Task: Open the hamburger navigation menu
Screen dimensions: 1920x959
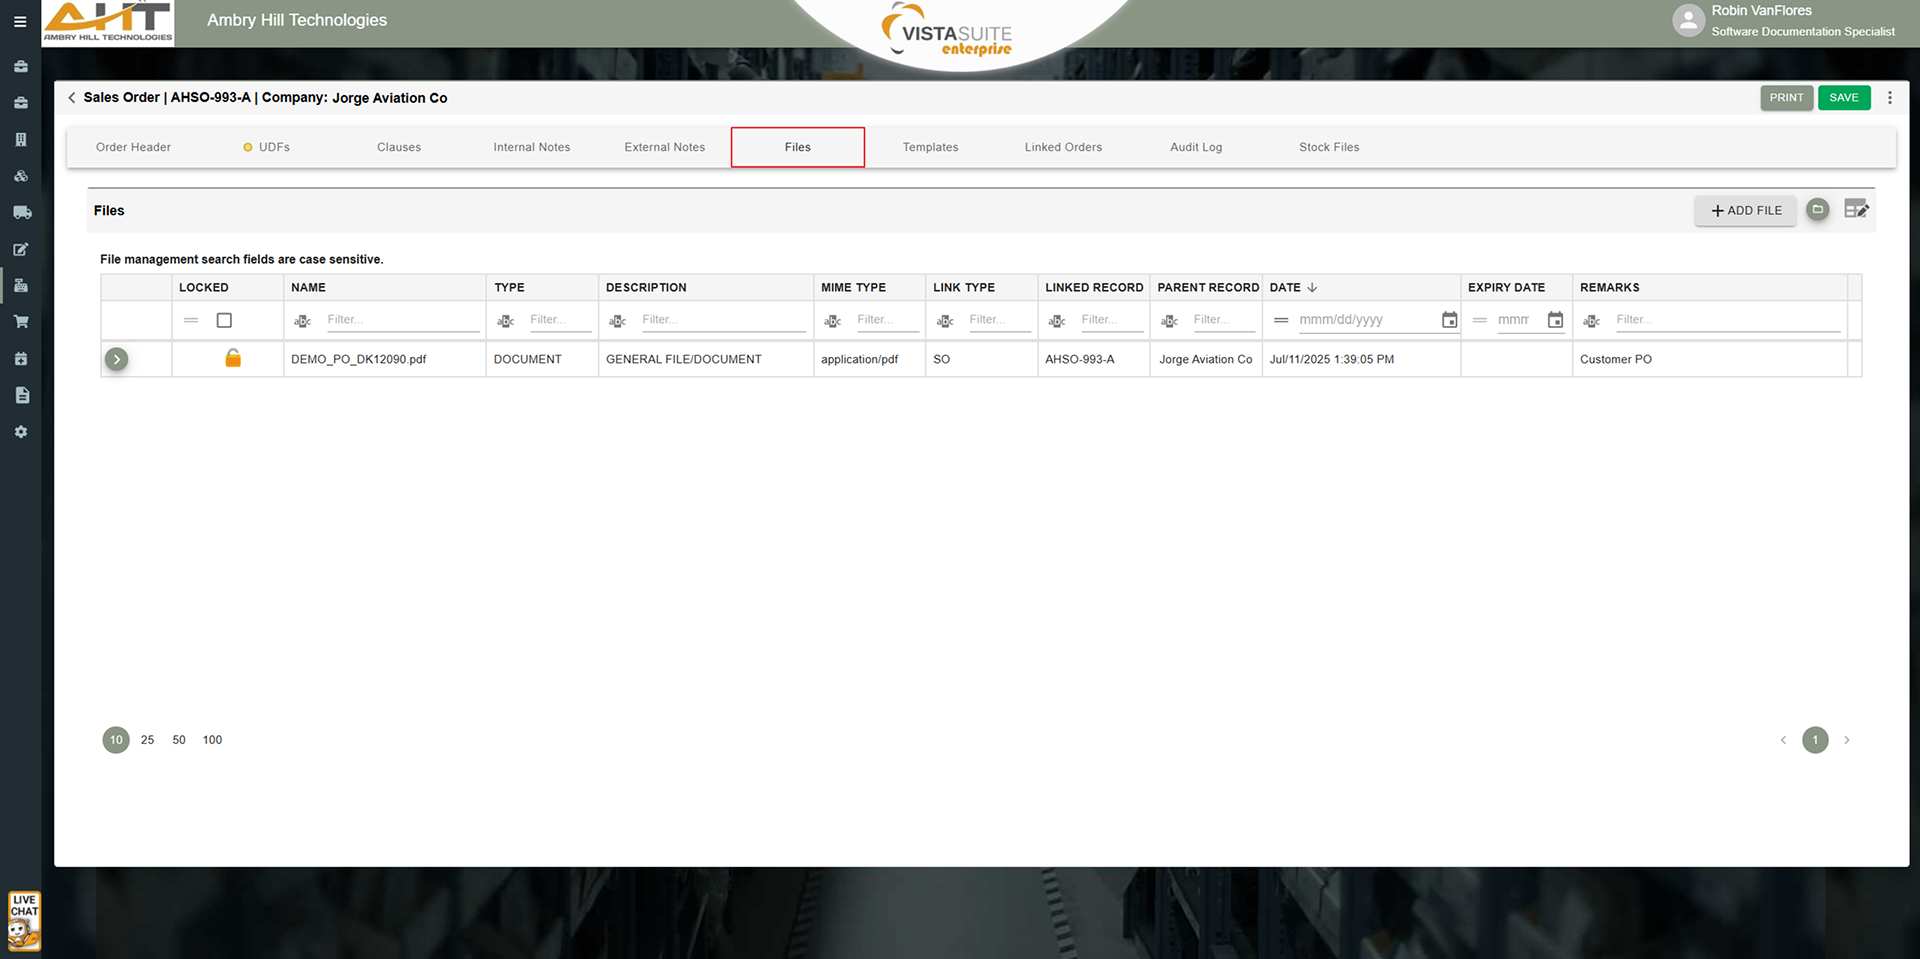Action: (x=20, y=21)
